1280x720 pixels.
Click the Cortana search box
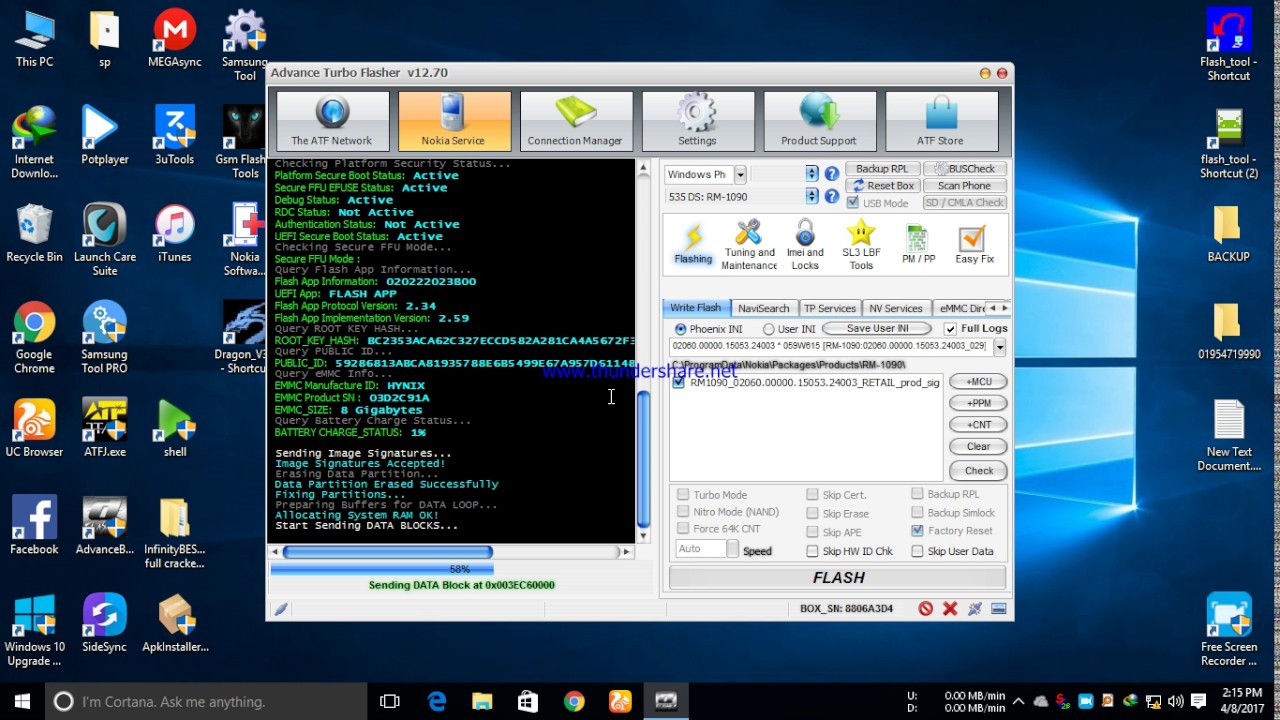click(206, 701)
